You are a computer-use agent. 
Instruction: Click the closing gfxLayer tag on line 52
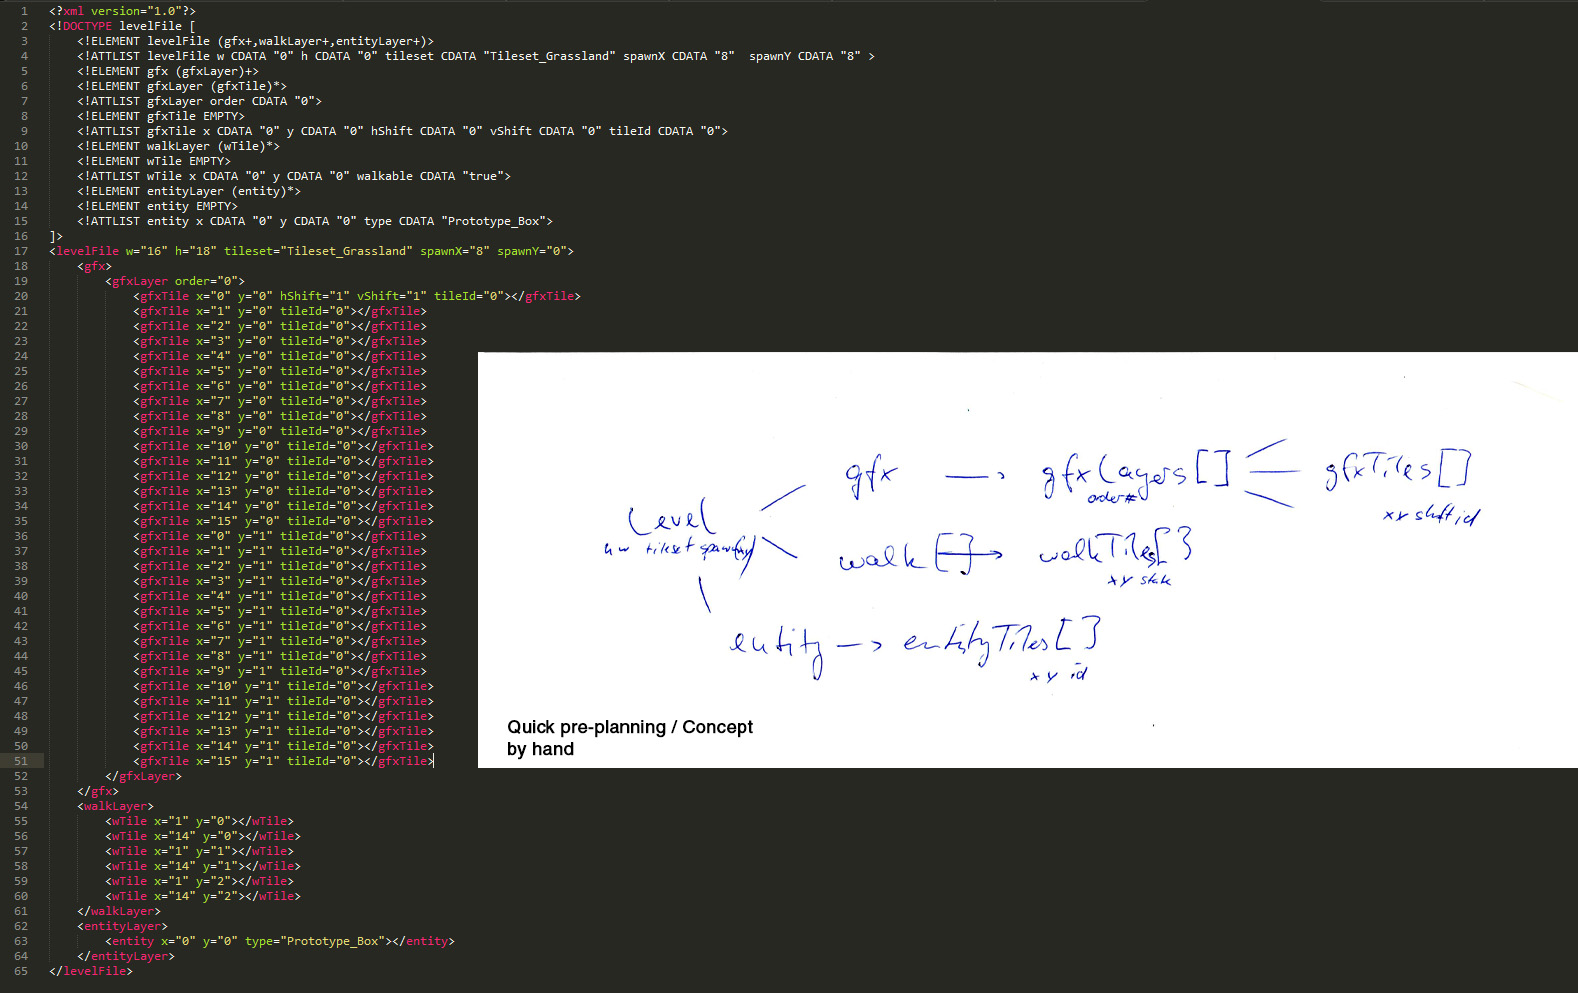point(143,776)
